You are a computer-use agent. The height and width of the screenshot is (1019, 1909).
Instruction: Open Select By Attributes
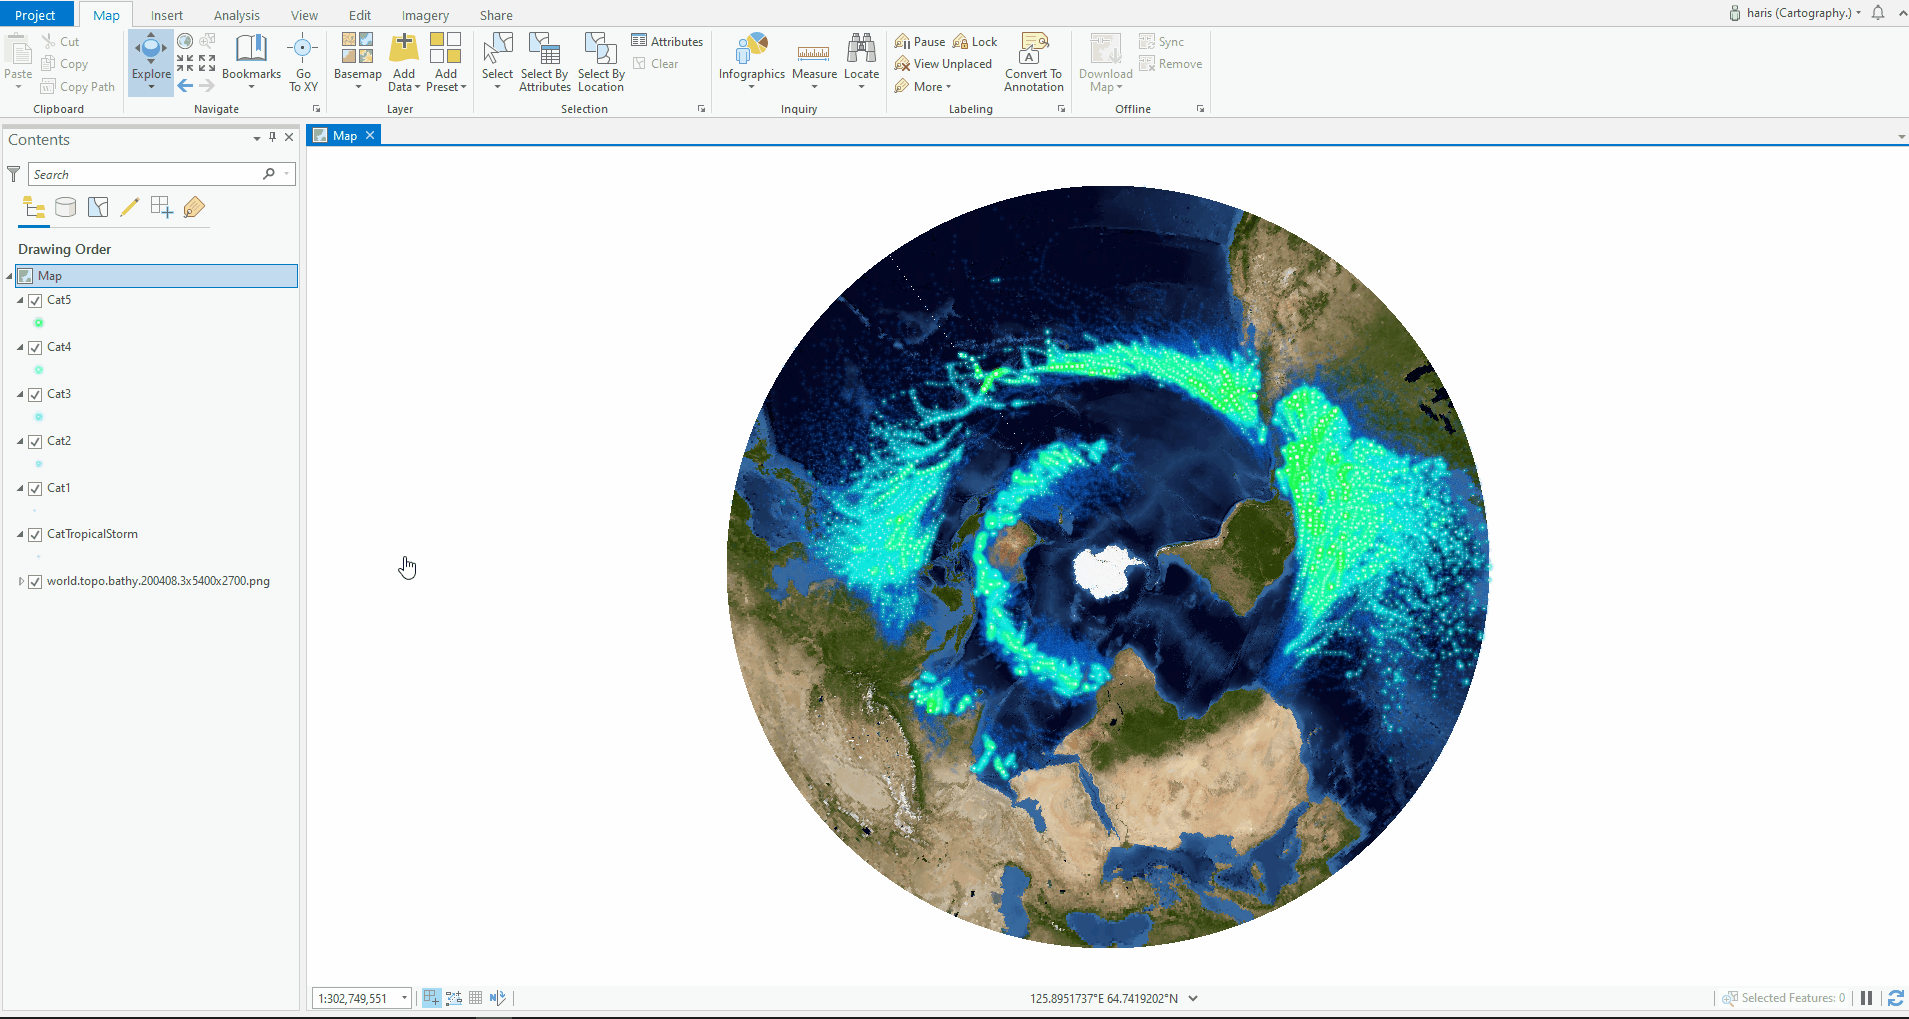point(545,62)
